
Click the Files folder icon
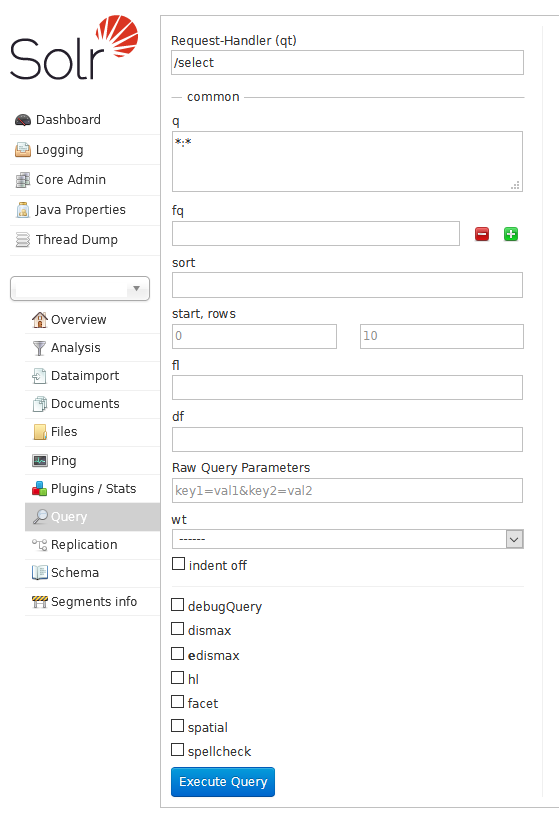(x=40, y=432)
